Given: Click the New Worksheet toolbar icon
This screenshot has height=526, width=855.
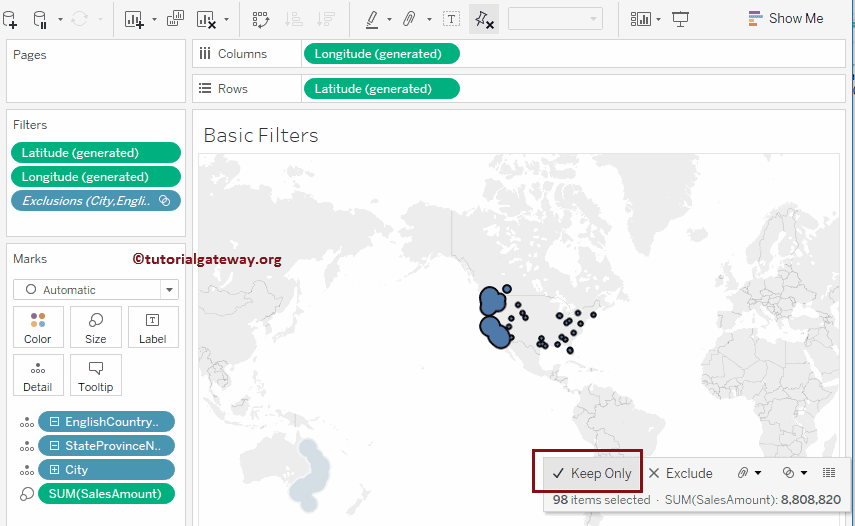Looking at the screenshot, I should click(134, 18).
